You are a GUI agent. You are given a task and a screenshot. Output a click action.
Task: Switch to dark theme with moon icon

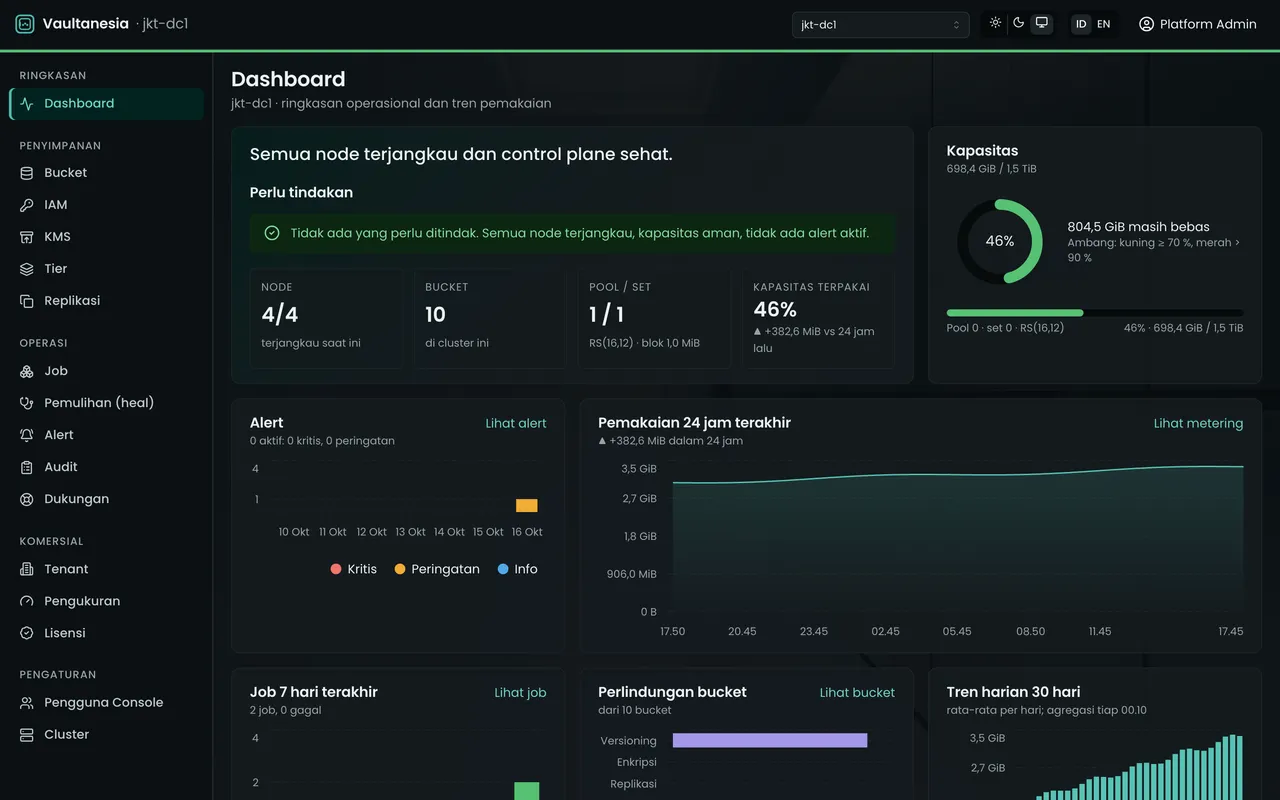coord(1018,23)
